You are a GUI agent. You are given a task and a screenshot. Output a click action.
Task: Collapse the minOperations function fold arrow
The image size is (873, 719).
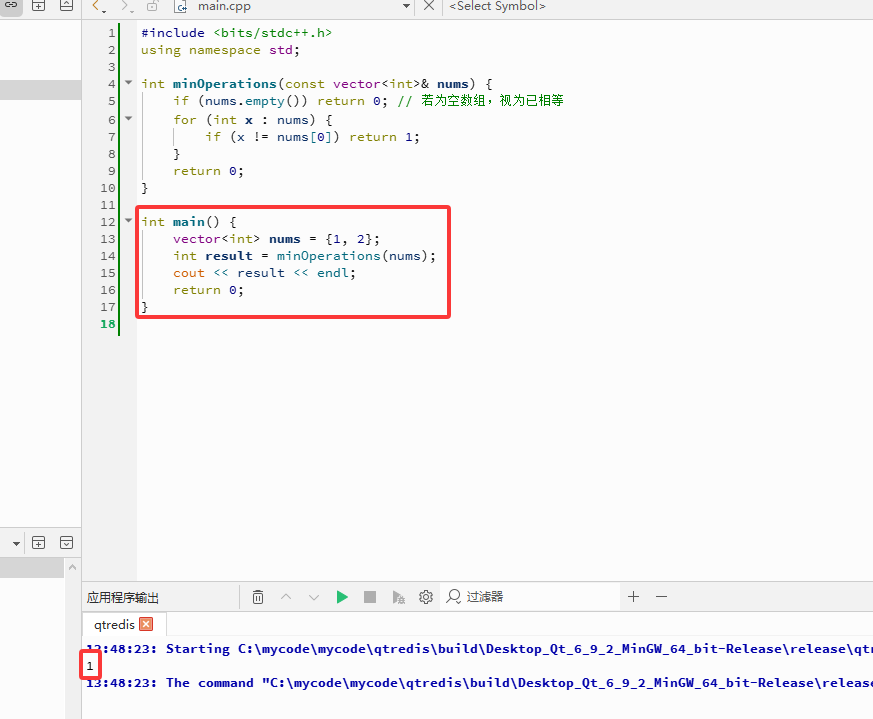click(x=128, y=84)
